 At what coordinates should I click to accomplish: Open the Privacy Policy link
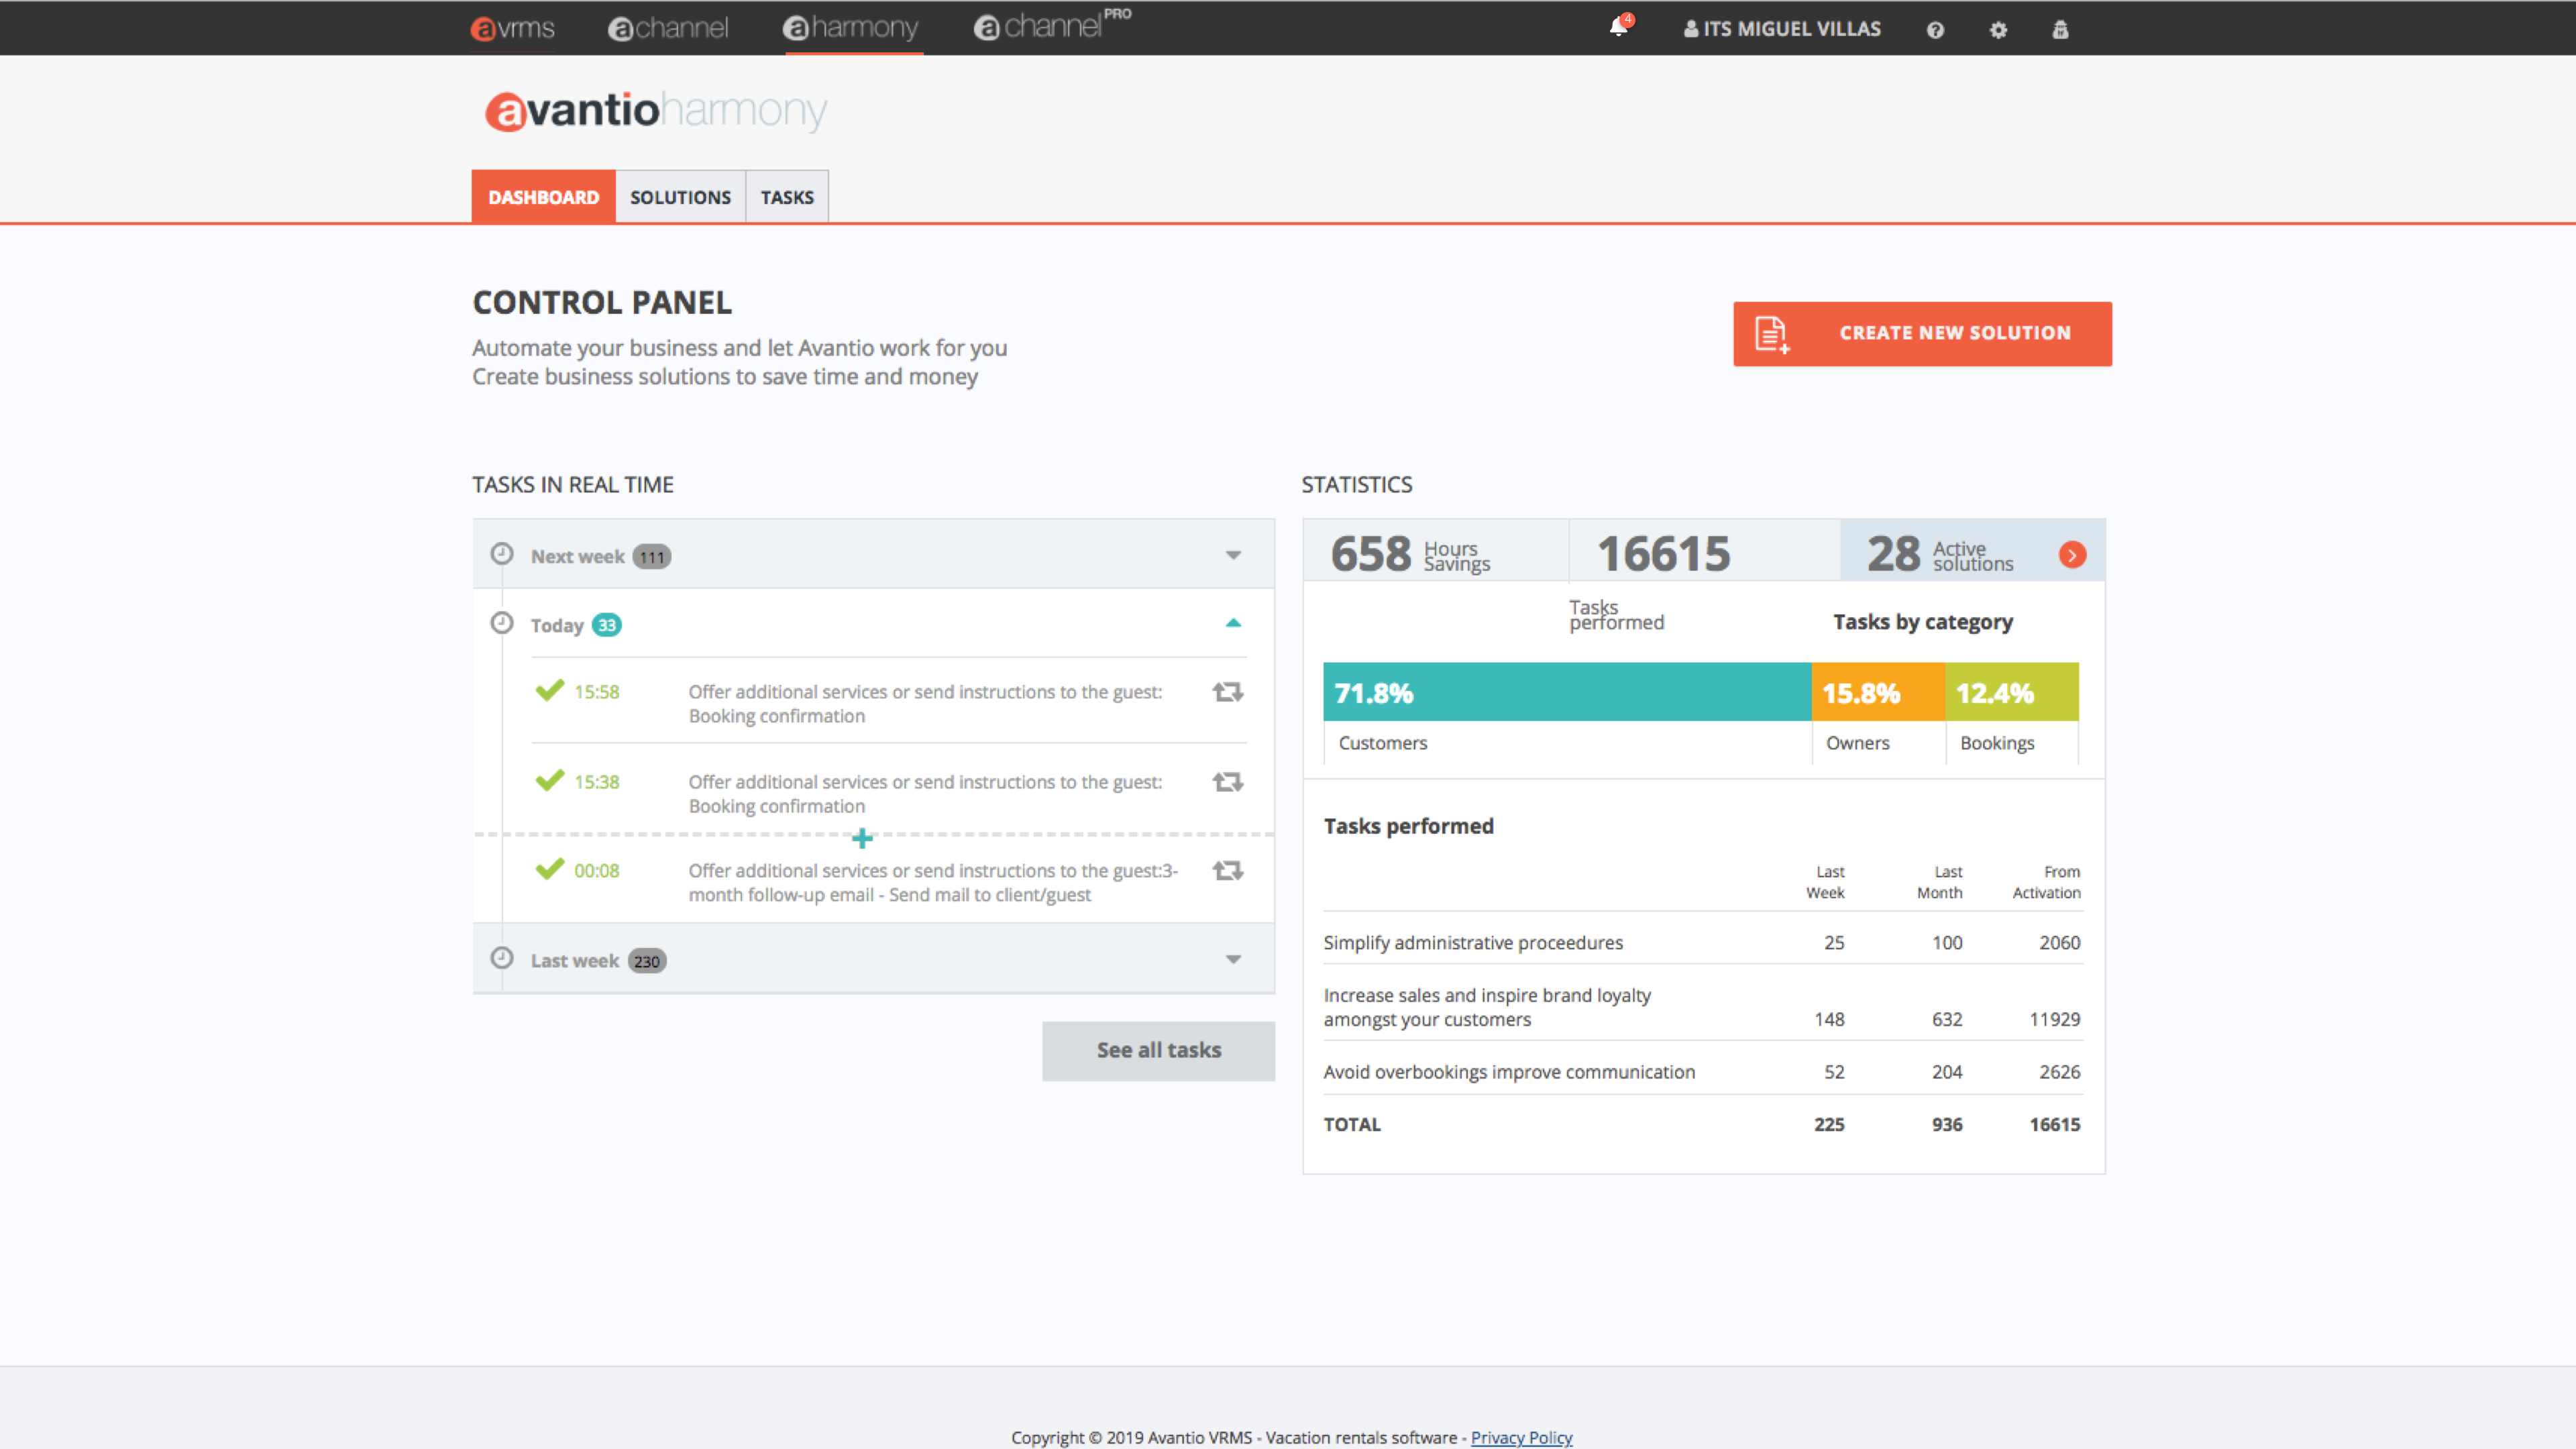pyautogui.click(x=1521, y=1437)
